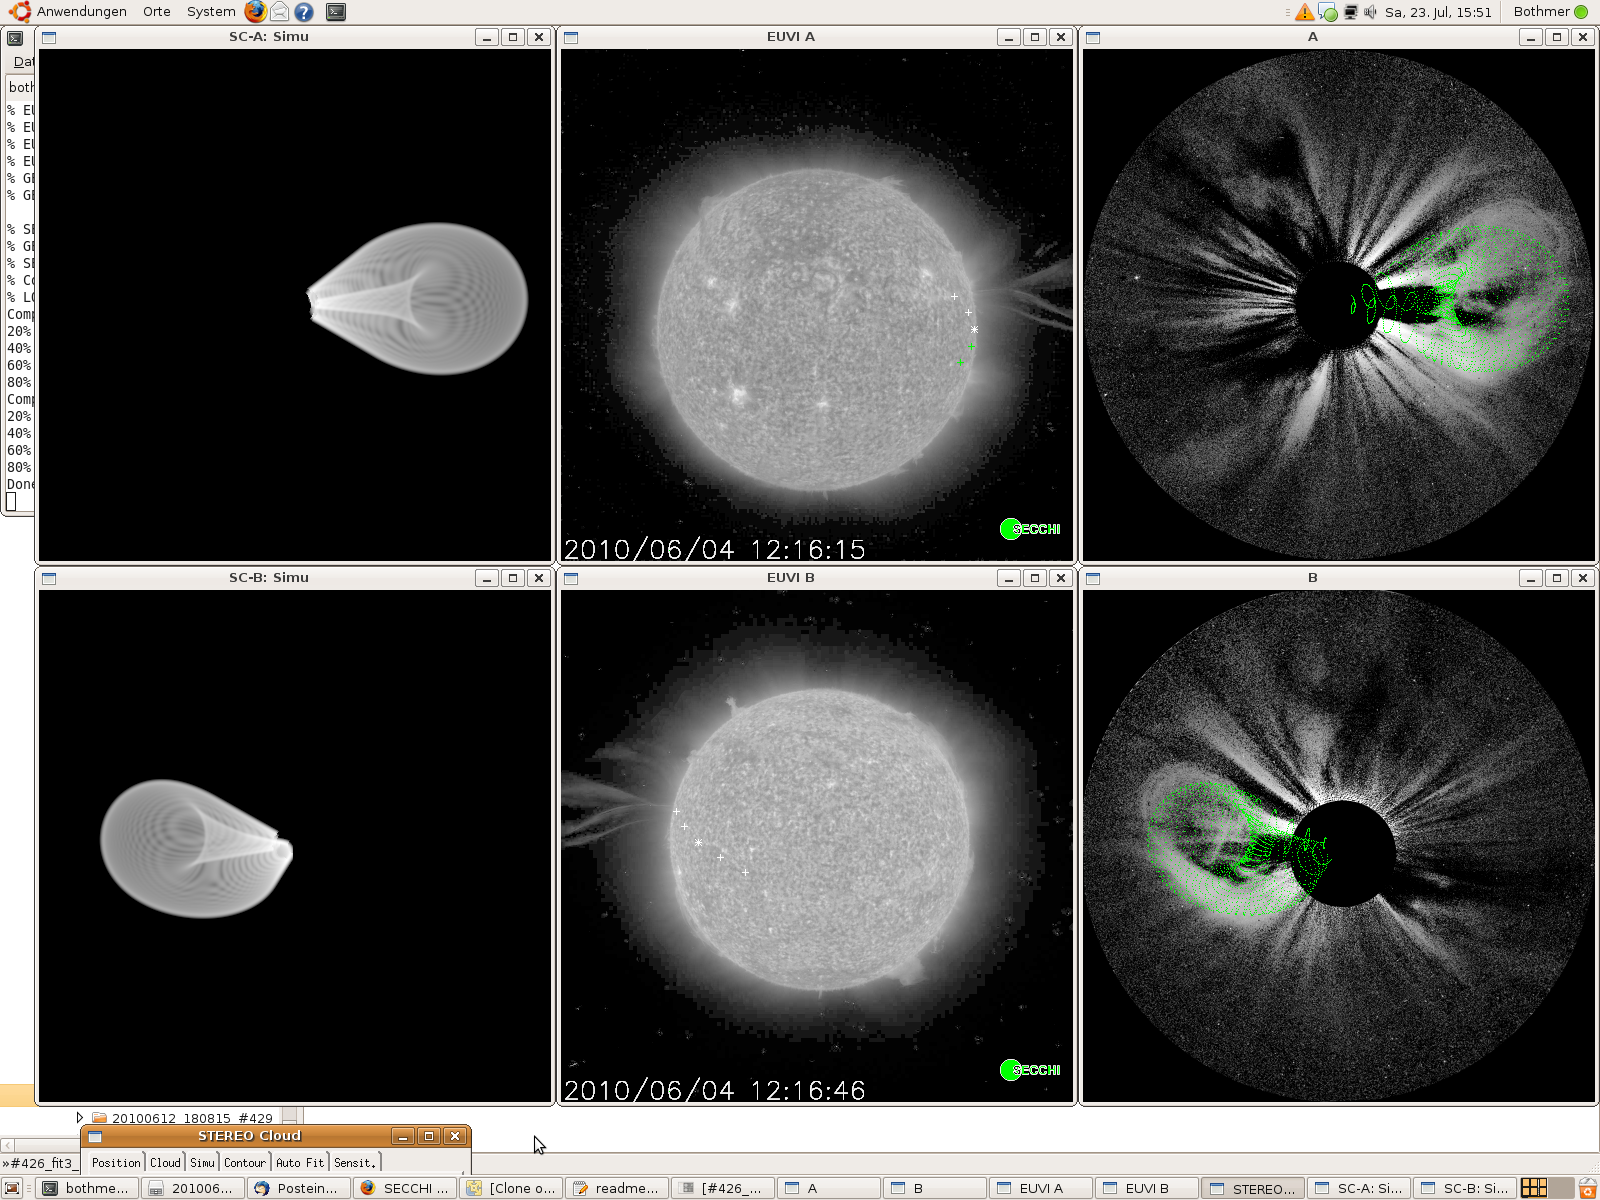The width and height of the screenshot is (1600, 1200).
Task: Open the Anwendungen menu
Action: (82, 12)
